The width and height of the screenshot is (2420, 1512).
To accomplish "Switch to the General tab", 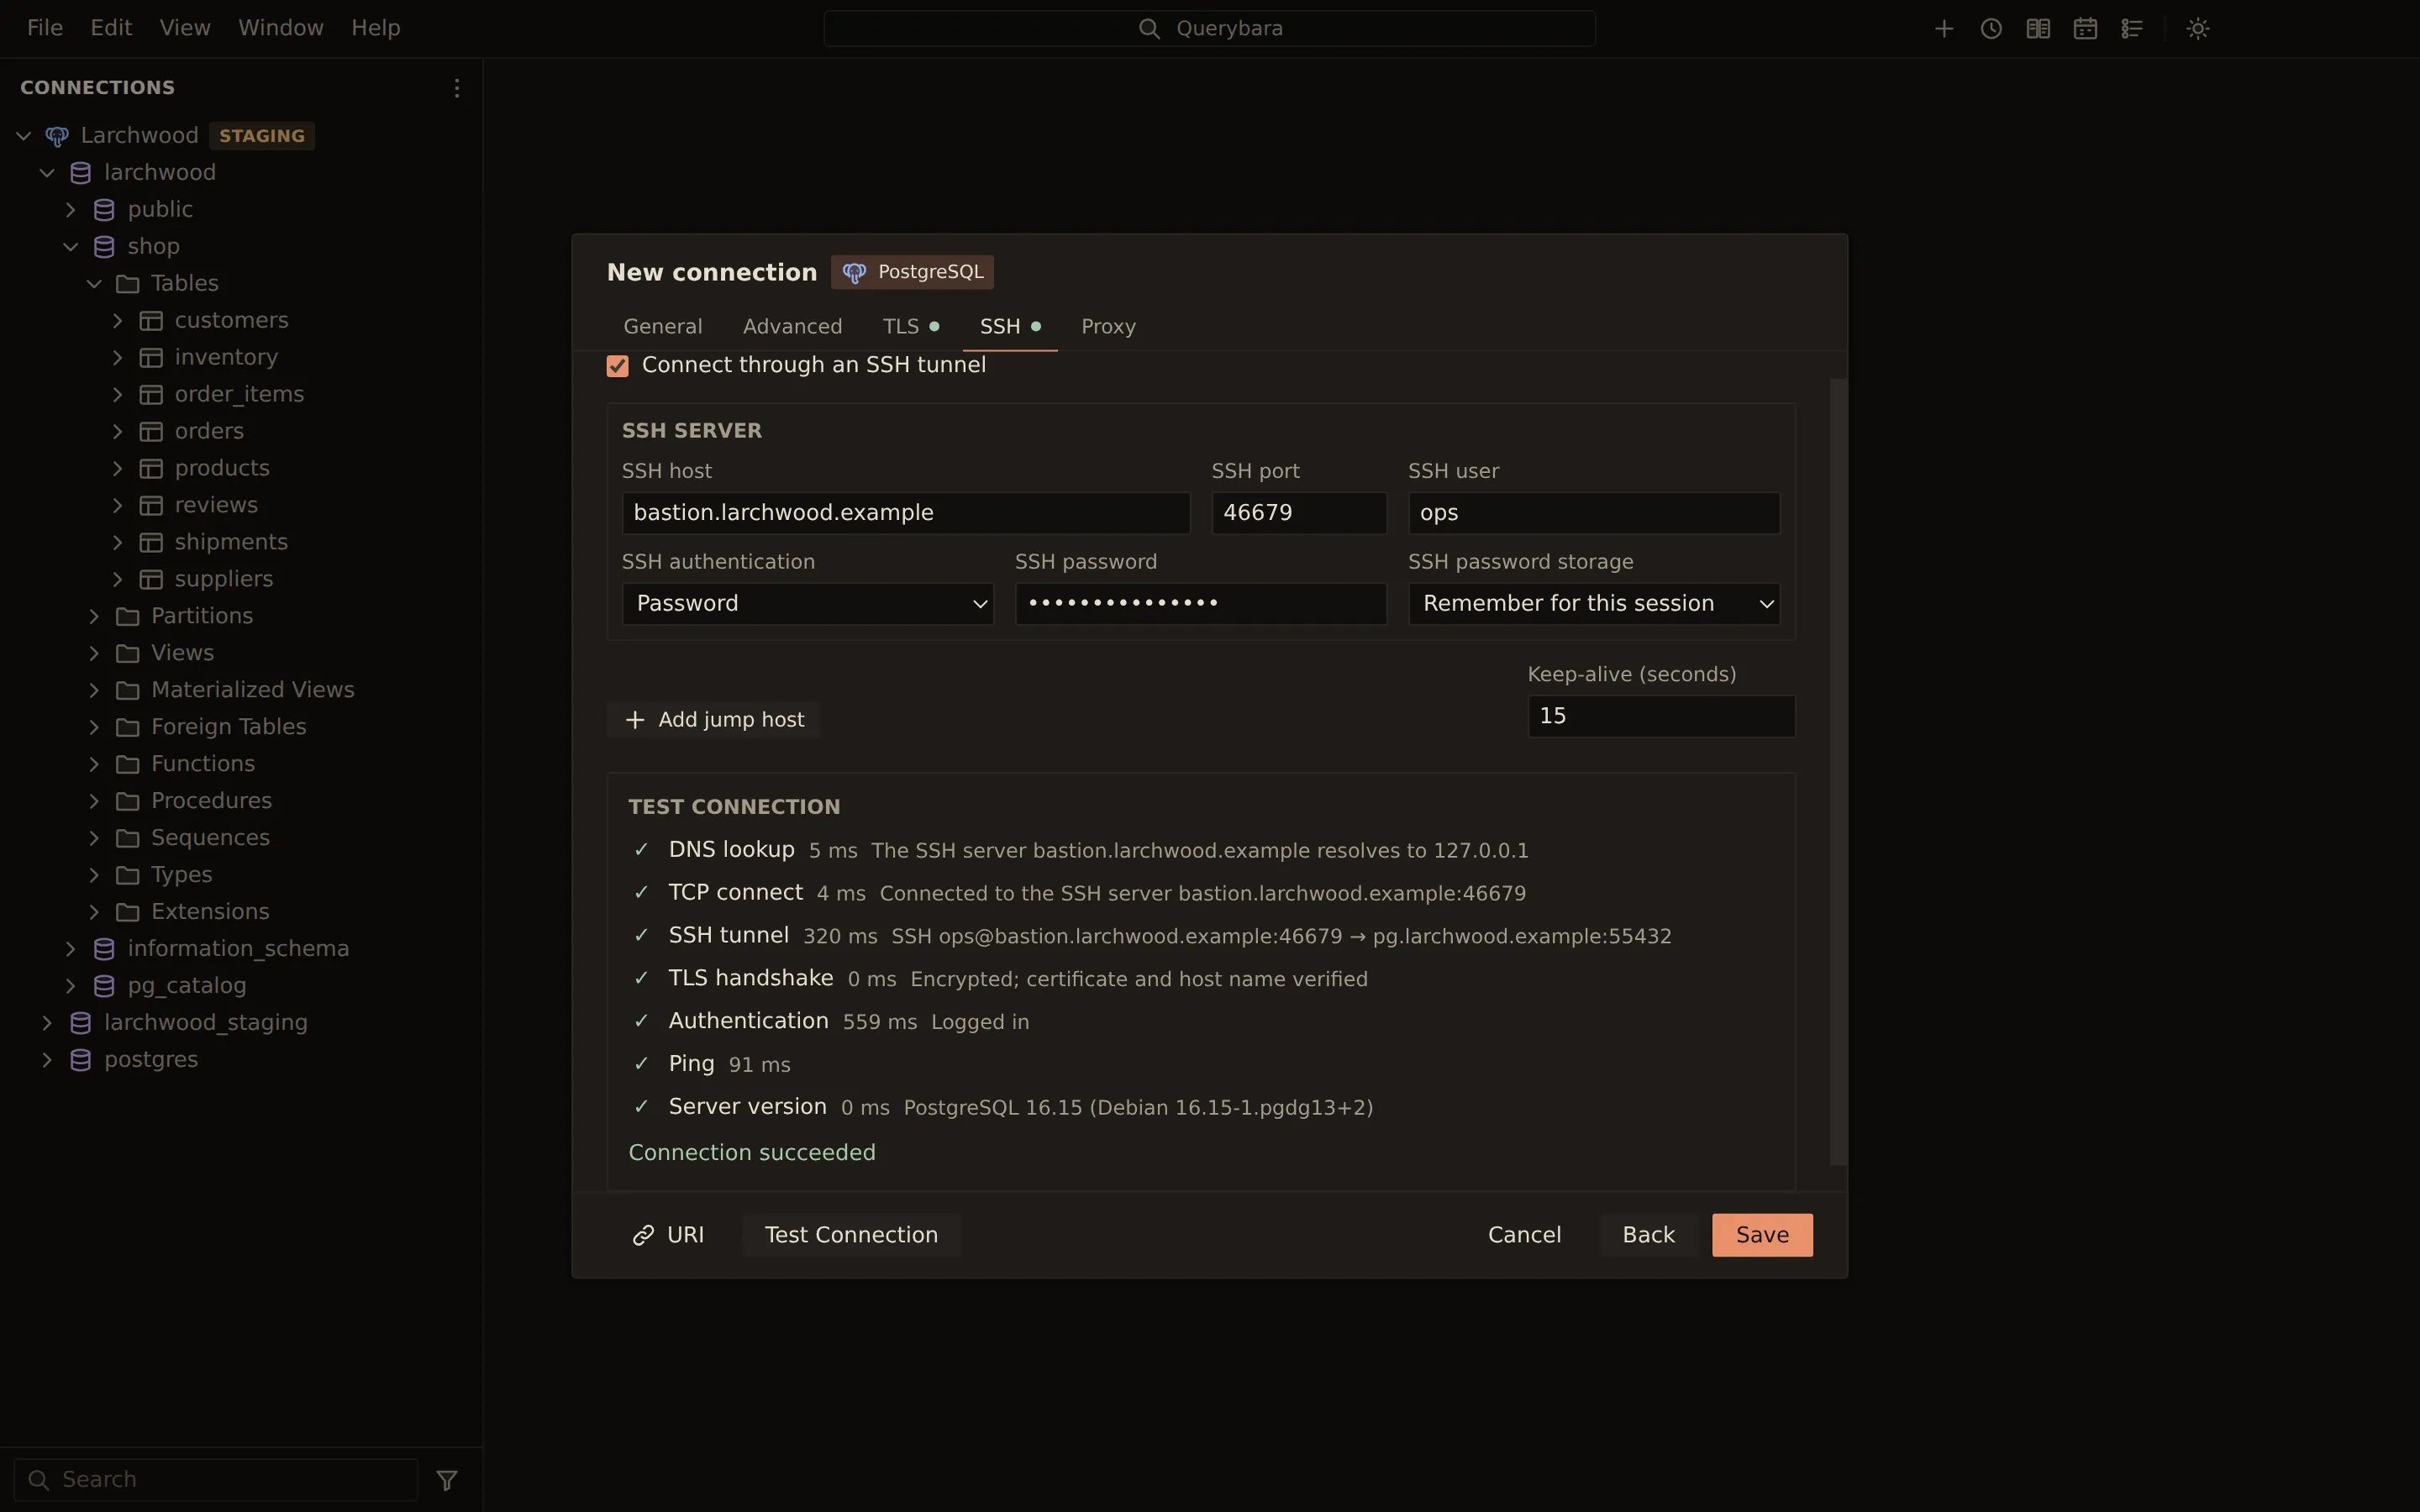I will tap(662, 327).
